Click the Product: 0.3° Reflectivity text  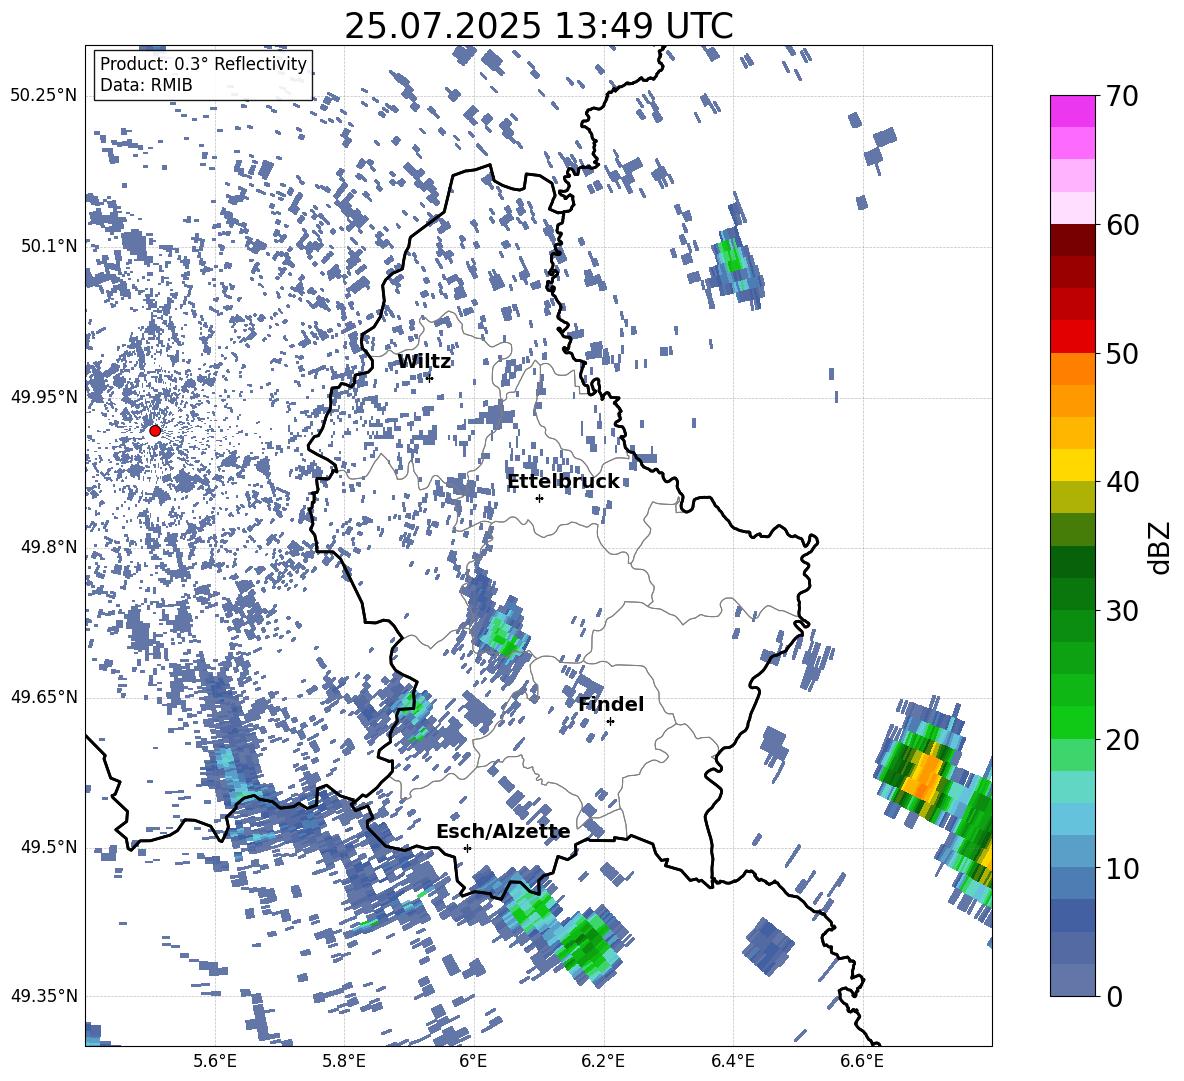click(203, 64)
